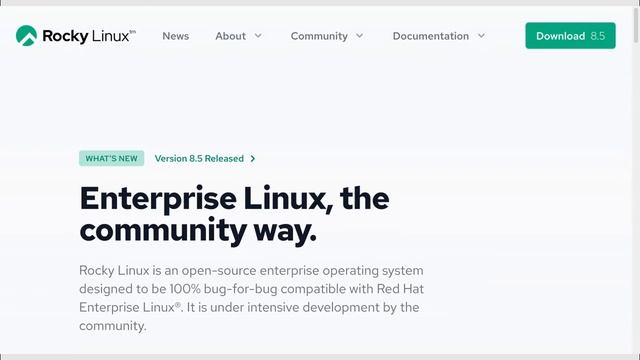The width and height of the screenshot is (640, 360).
Task: Expand the Documentation dropdown chevron
Action: coord(482,36)
